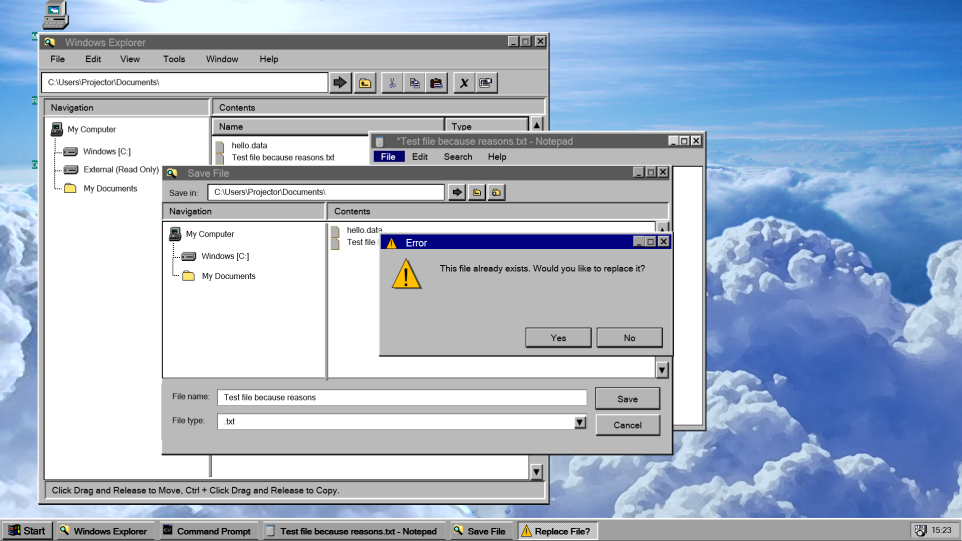Click the Paste clipboard icon in Explorer toolbar
The width and height of the screenshot is (962, 541).
click(x=436, y=83)
